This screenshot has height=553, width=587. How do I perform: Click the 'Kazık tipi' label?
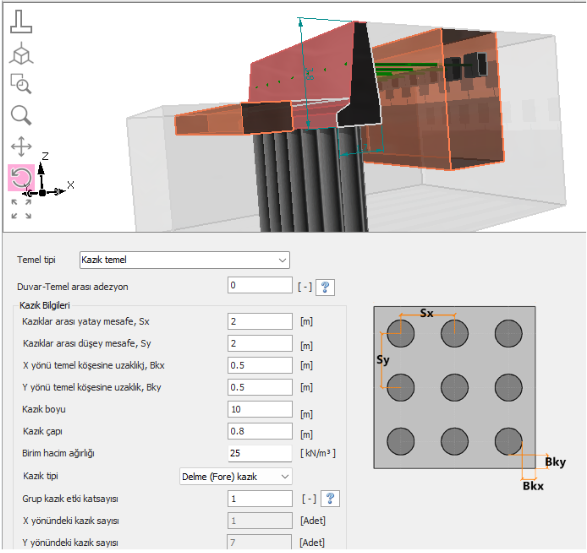click(40, 476)
